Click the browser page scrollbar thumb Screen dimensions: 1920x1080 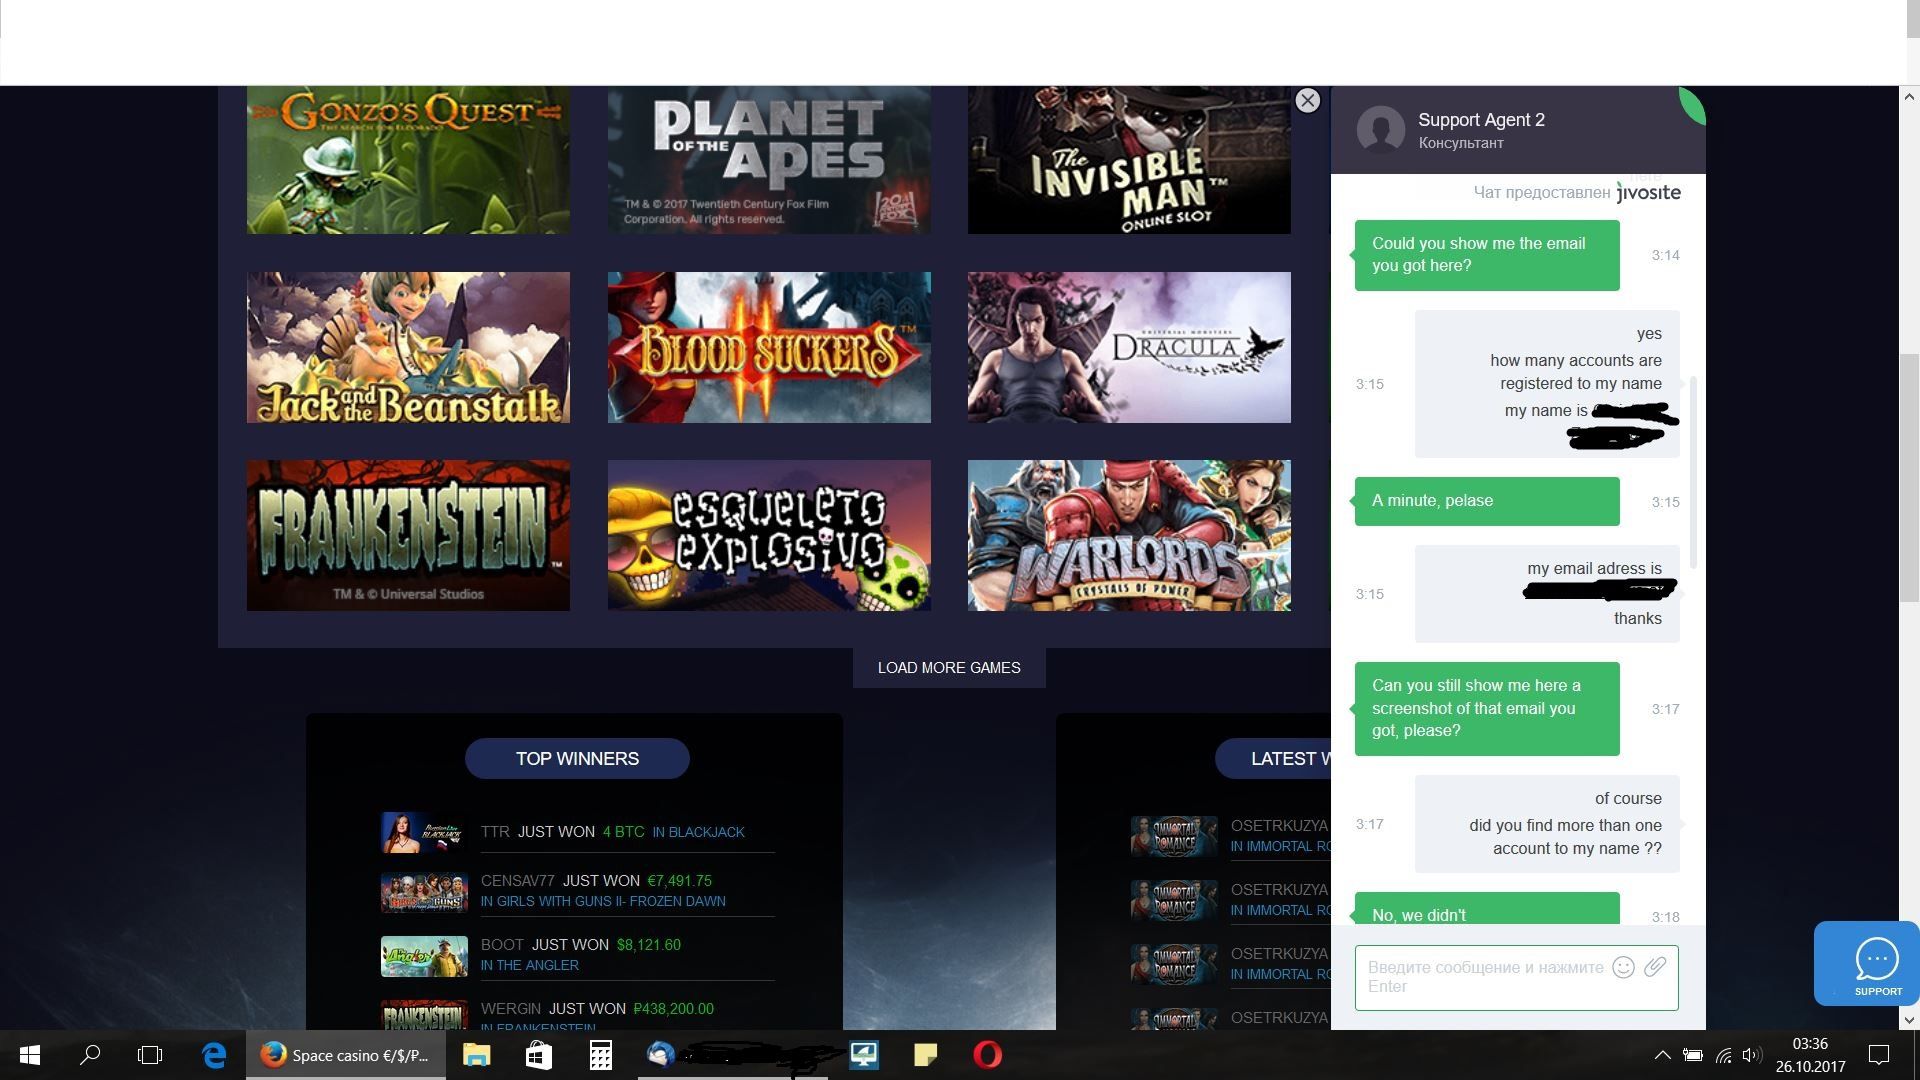coord(1909,478)
